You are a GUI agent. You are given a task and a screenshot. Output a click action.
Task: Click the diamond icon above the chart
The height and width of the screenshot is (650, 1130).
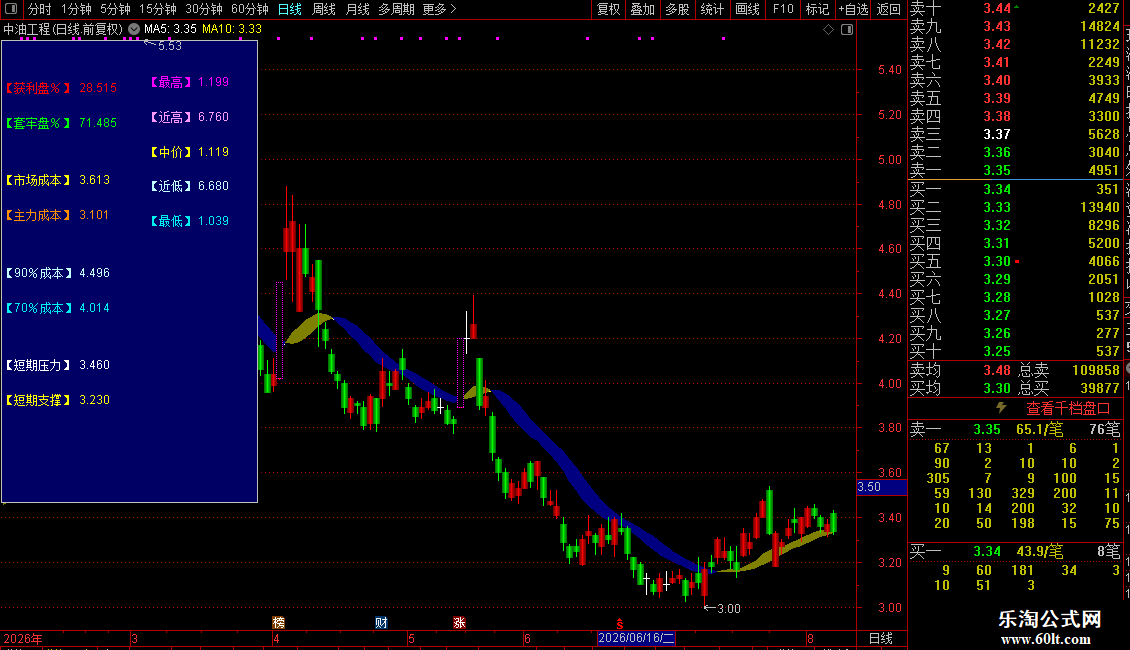coord(828,30)
